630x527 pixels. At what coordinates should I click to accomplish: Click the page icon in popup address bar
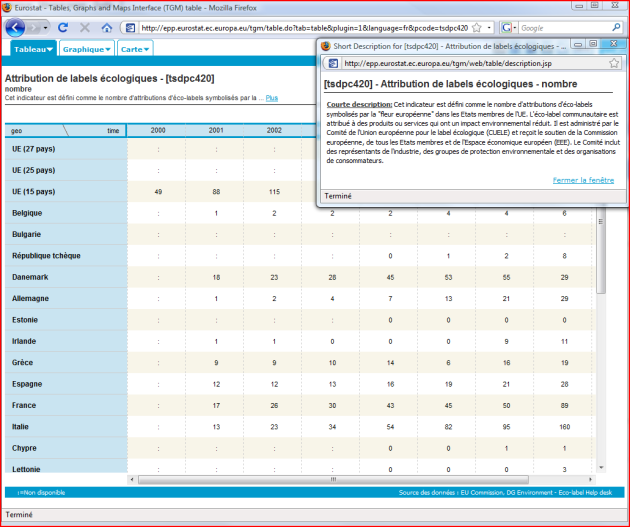(x=333, y=63)
